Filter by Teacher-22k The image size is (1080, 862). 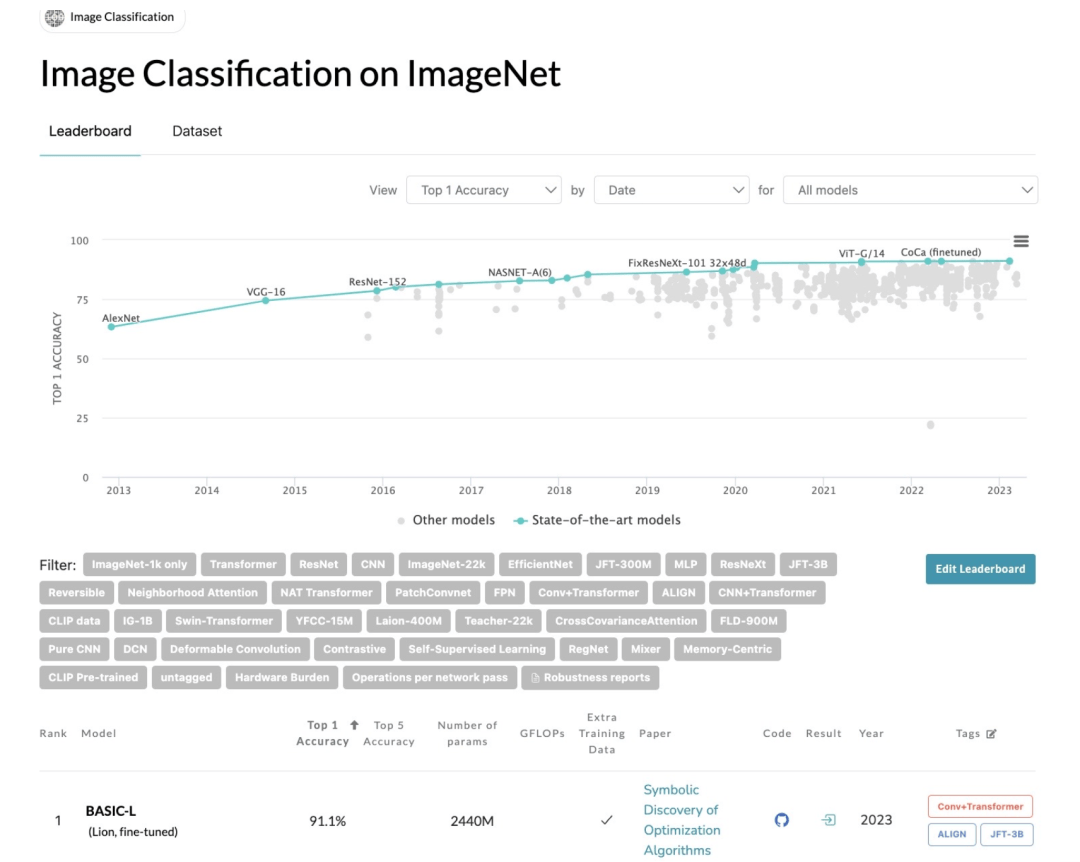(499, 621)
